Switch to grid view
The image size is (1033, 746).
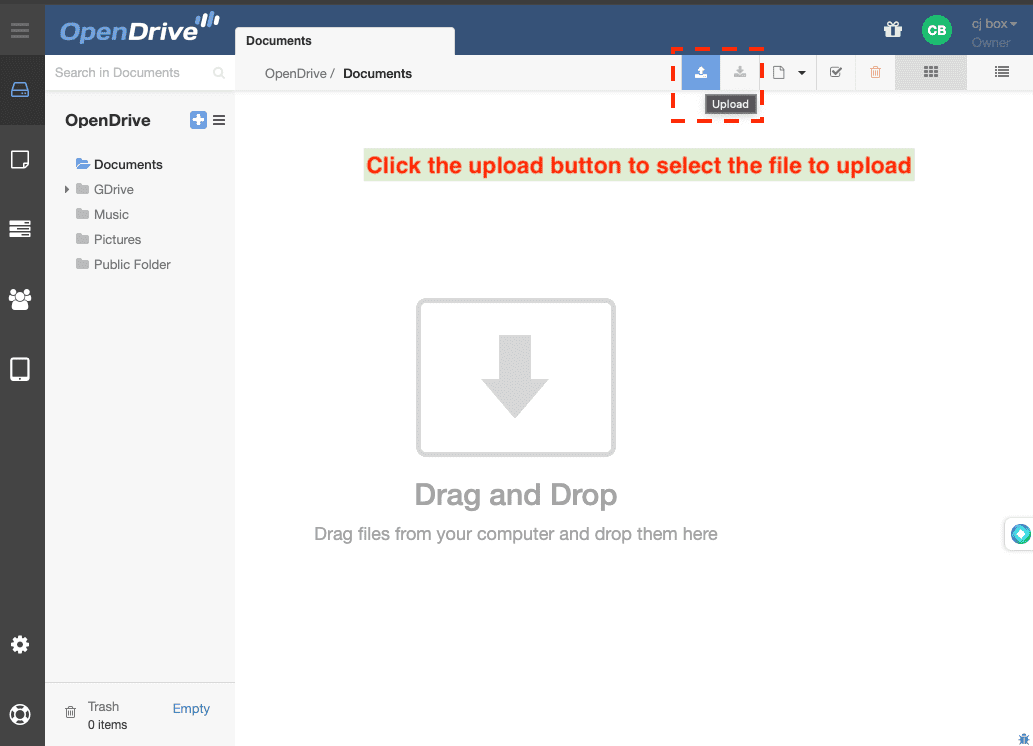tap(931, 72)
